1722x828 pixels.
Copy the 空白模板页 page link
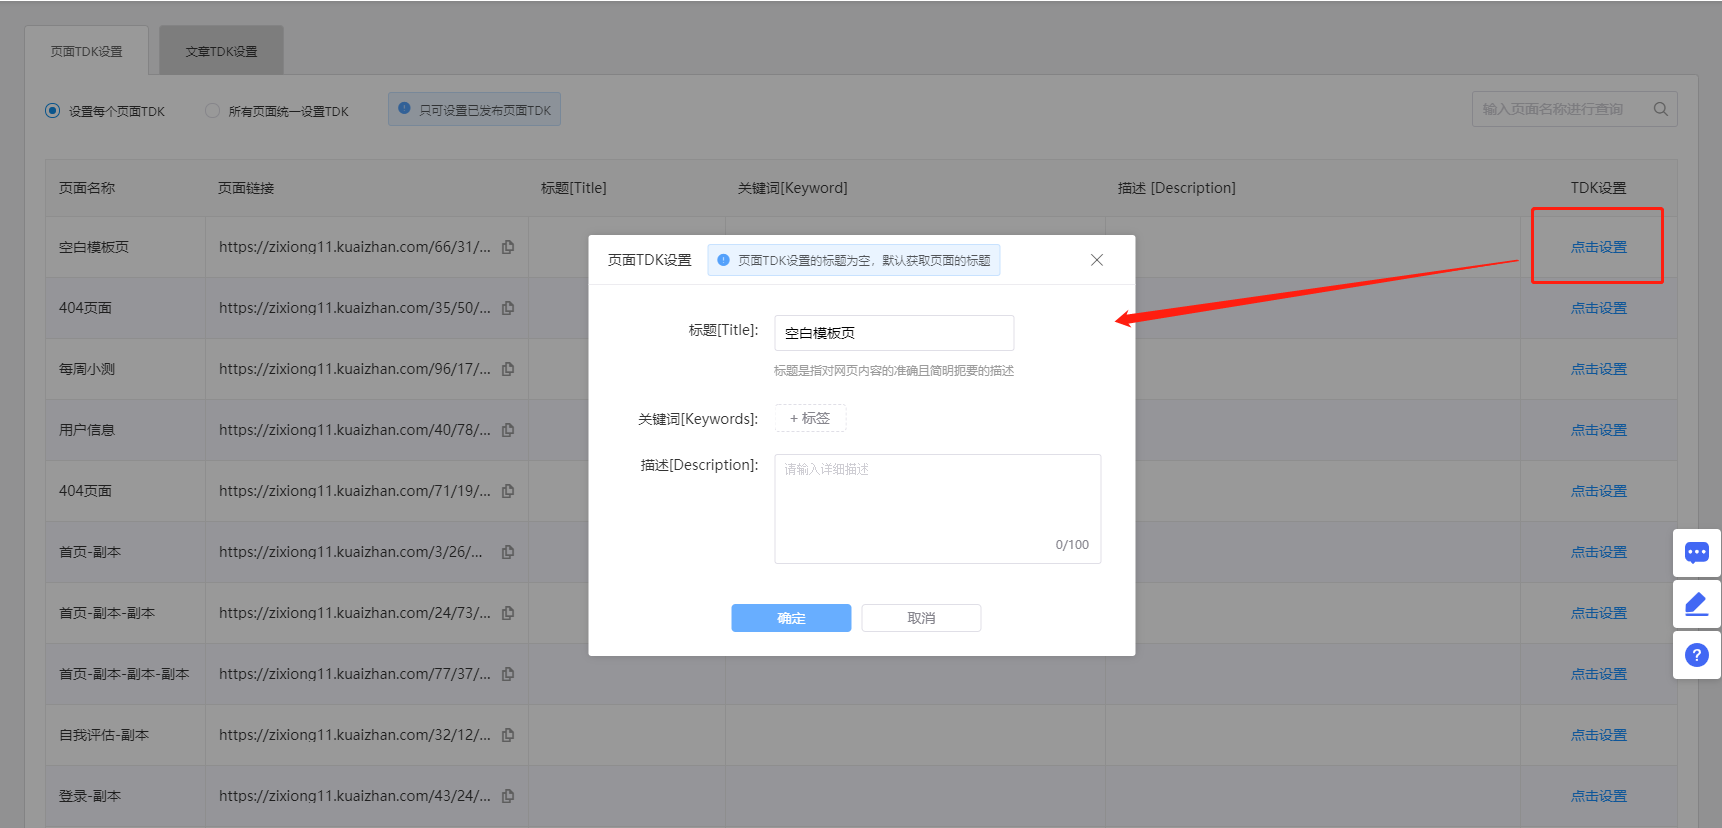508,247
